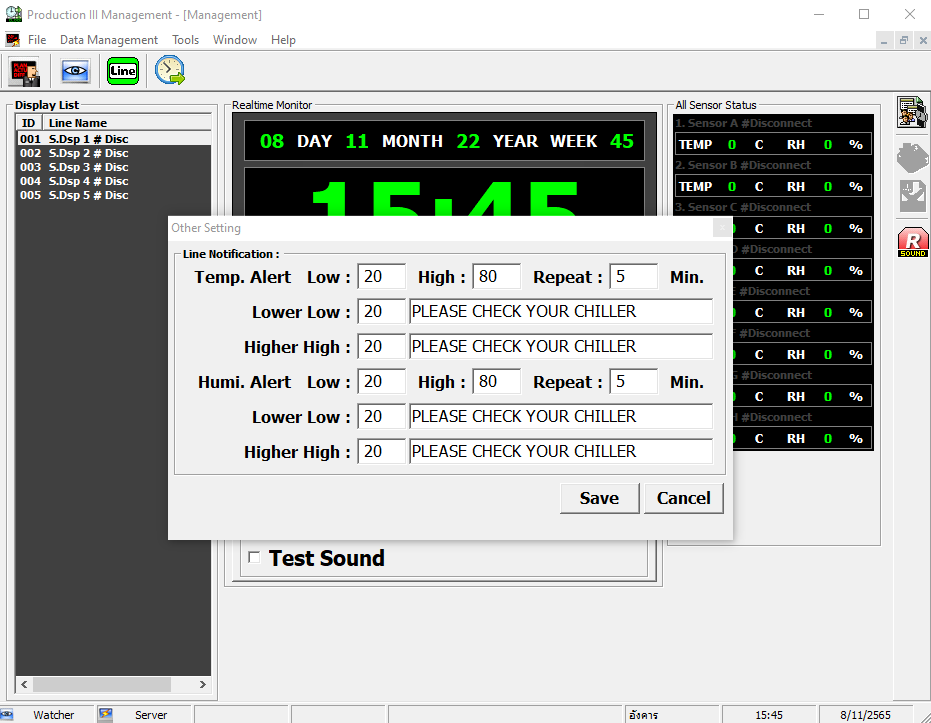Image resolution: width=931 pixels, height=723 pixels.
Task: Save the Other Setting dialog values
Action: (599, 498)
